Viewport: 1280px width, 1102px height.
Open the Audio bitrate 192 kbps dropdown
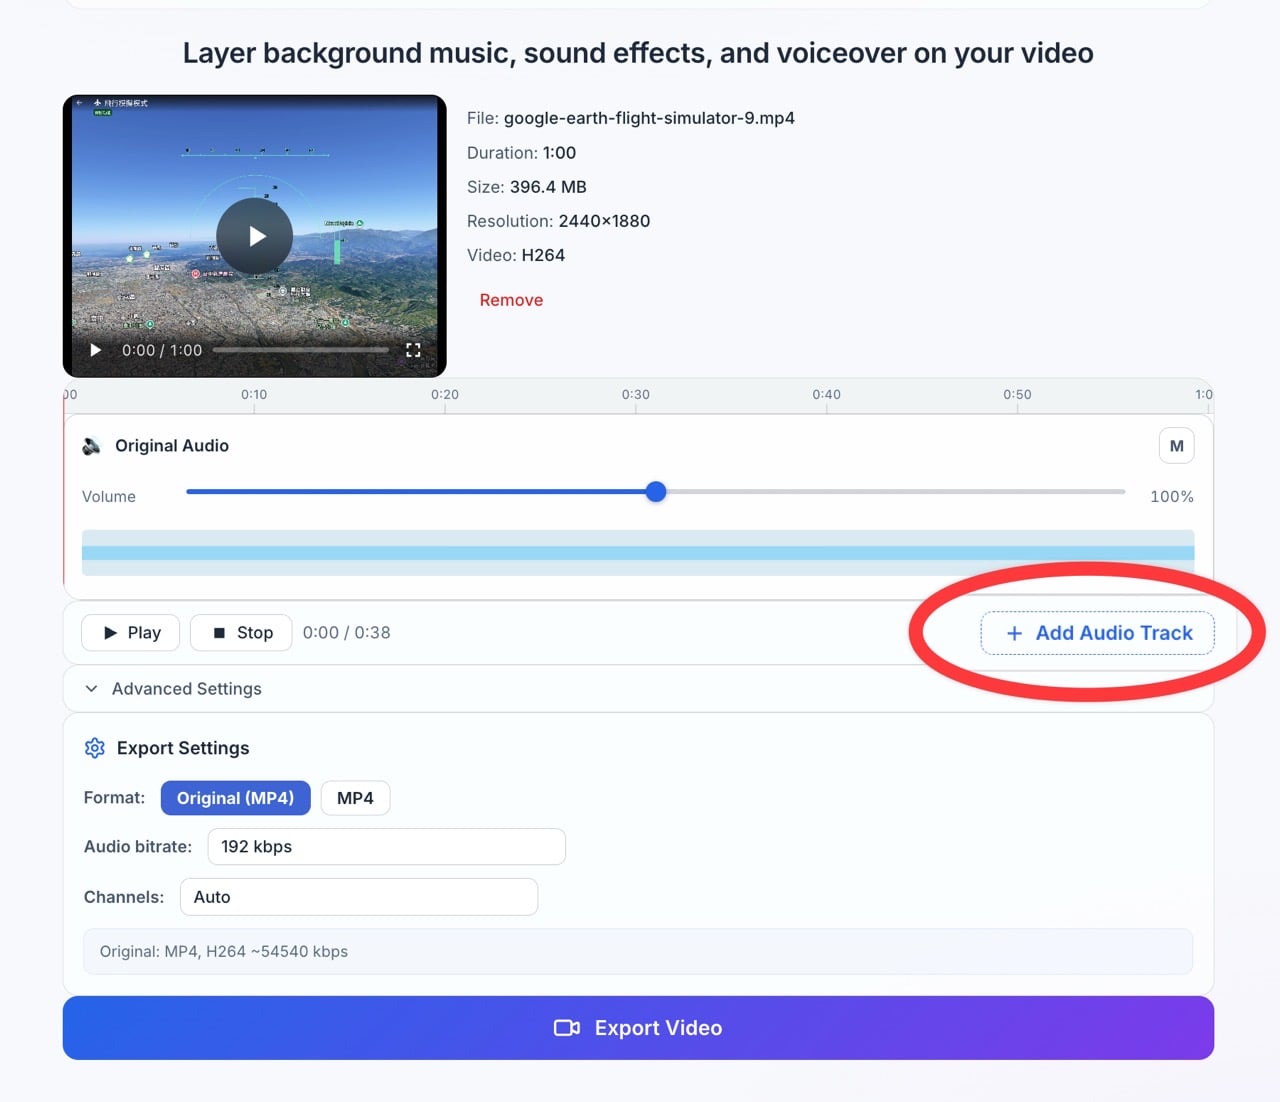coord(386,847)
